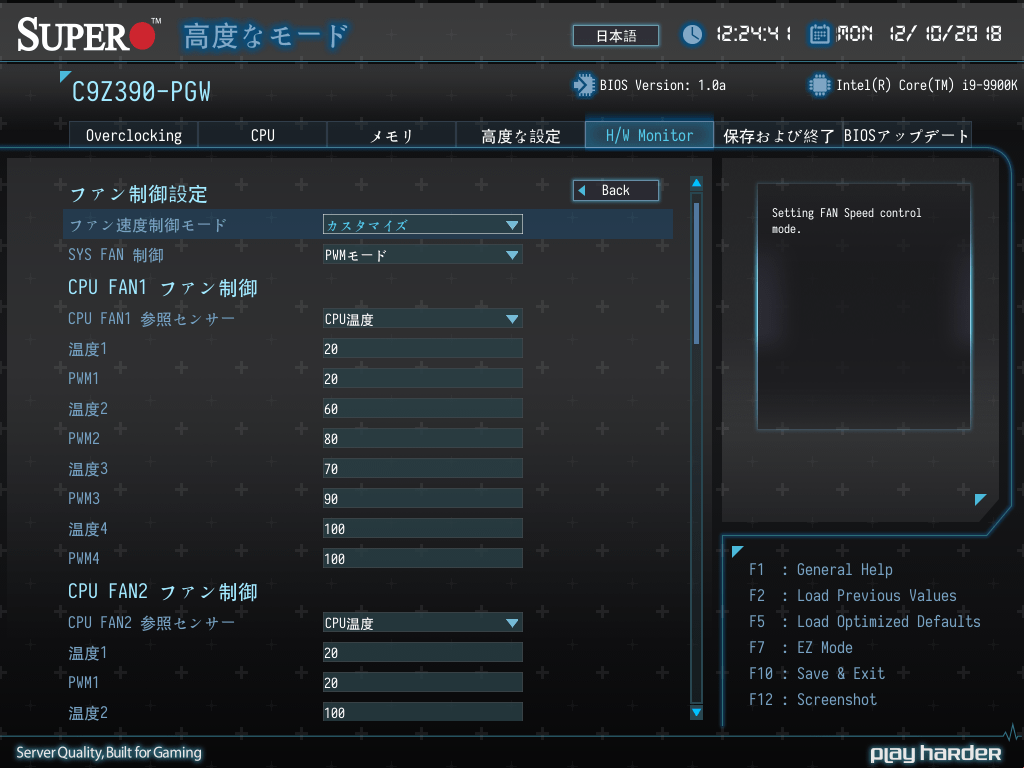1024x768 pixels.
Task: Click the processor icon beside Intel Core i9-9900K
Action: point(820,86)
